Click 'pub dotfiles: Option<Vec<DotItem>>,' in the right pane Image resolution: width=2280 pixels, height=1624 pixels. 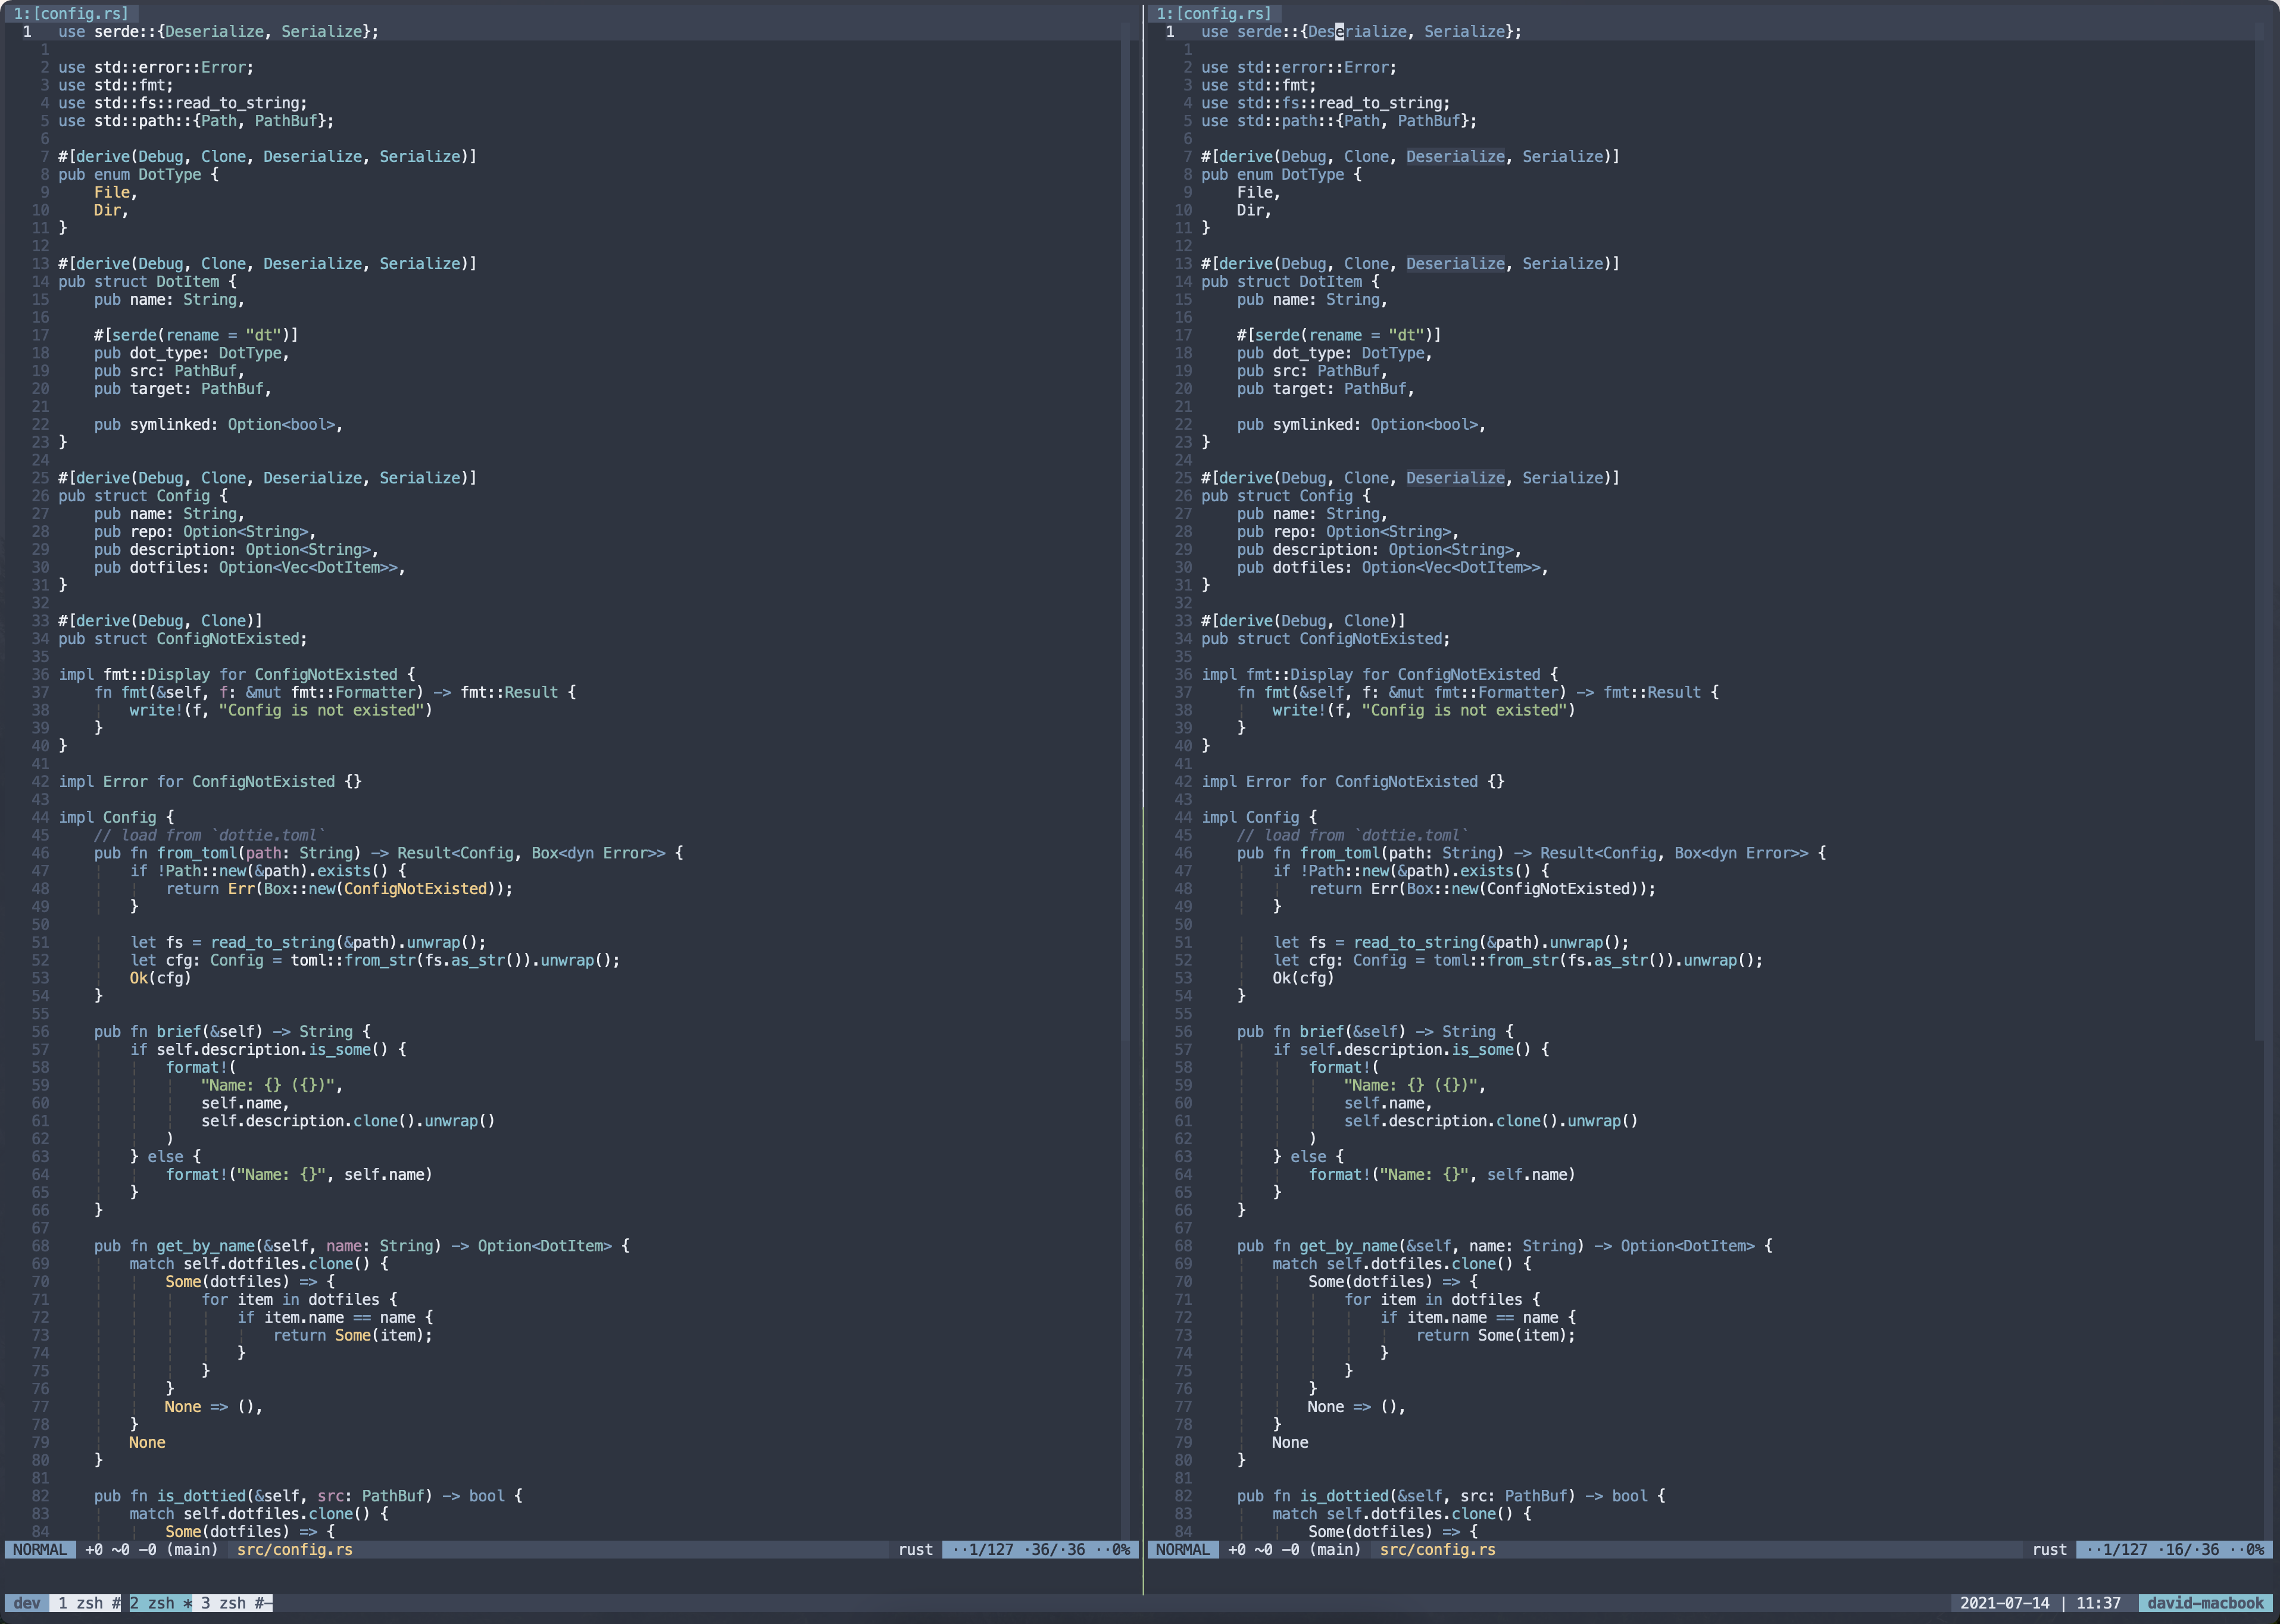(x=1393, y=567)
